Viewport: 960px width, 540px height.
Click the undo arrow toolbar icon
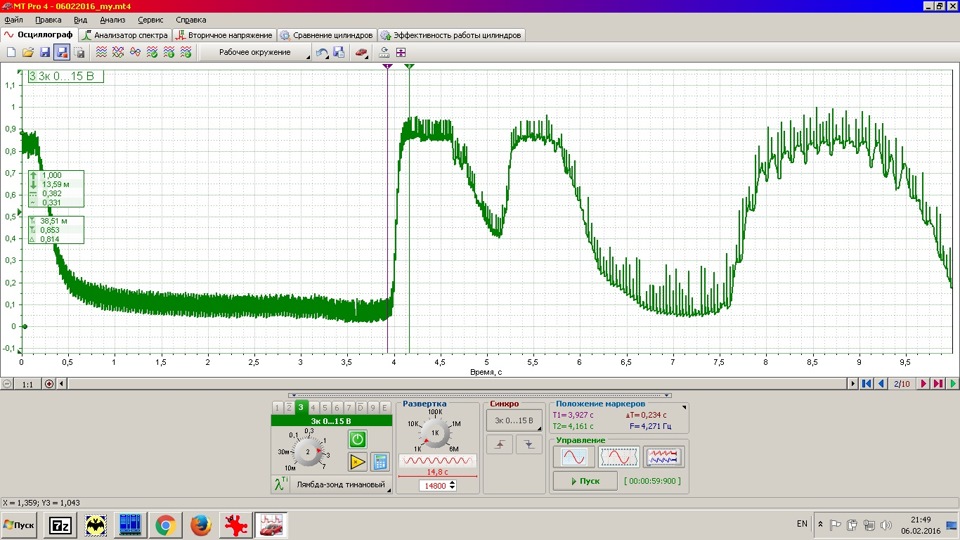pos(321,52)
